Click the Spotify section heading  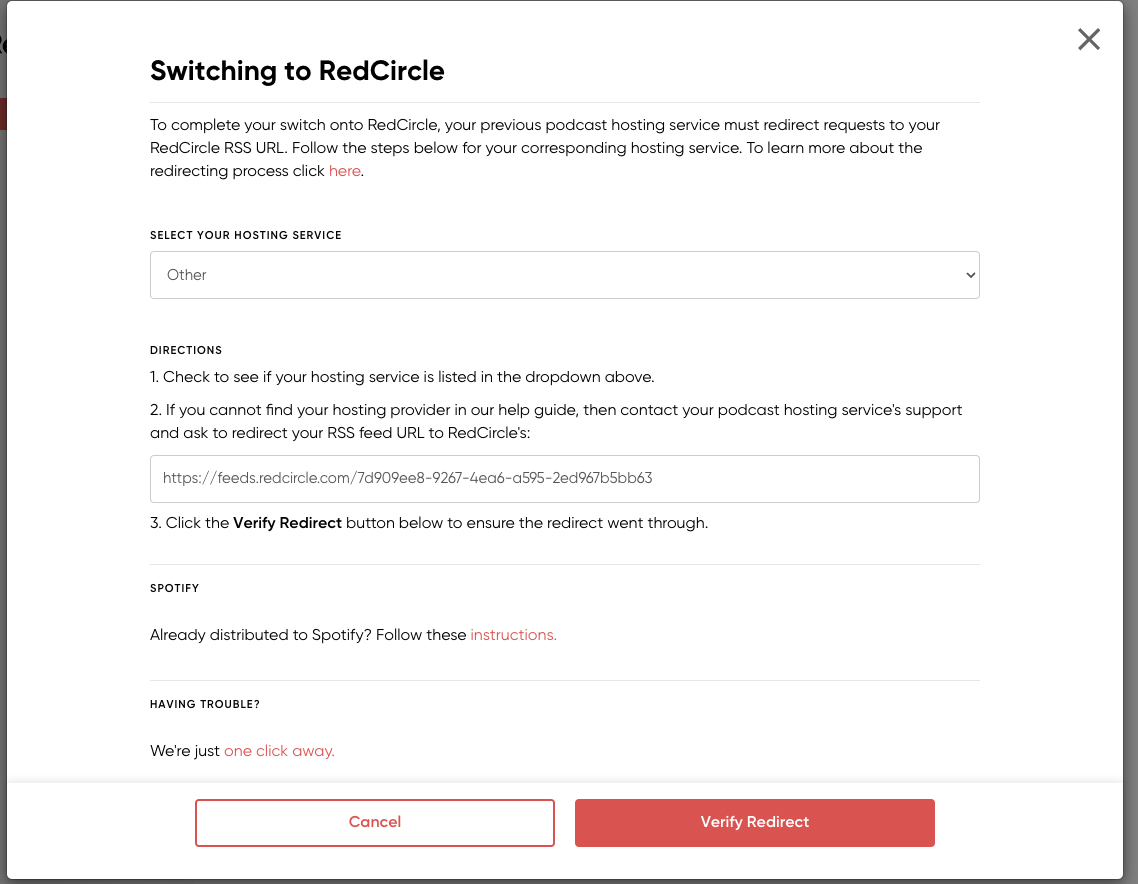[x=174, y=588]
